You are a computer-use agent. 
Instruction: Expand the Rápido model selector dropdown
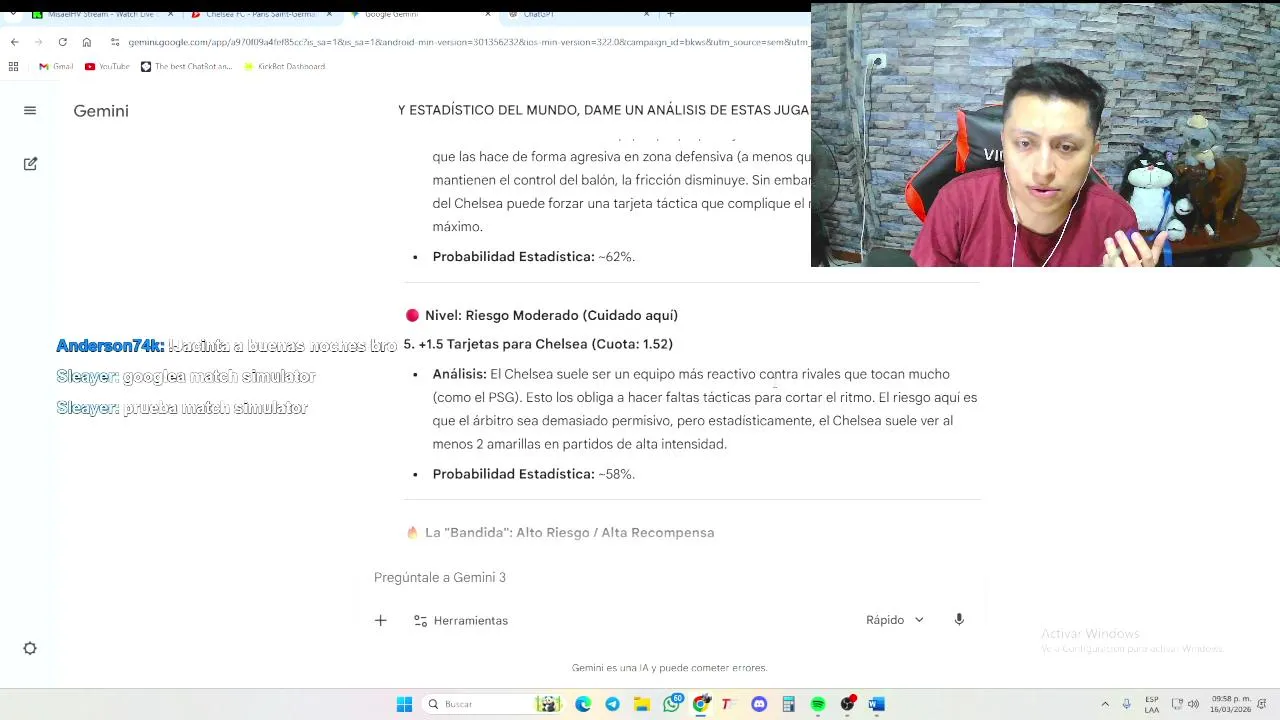(895, 620)
